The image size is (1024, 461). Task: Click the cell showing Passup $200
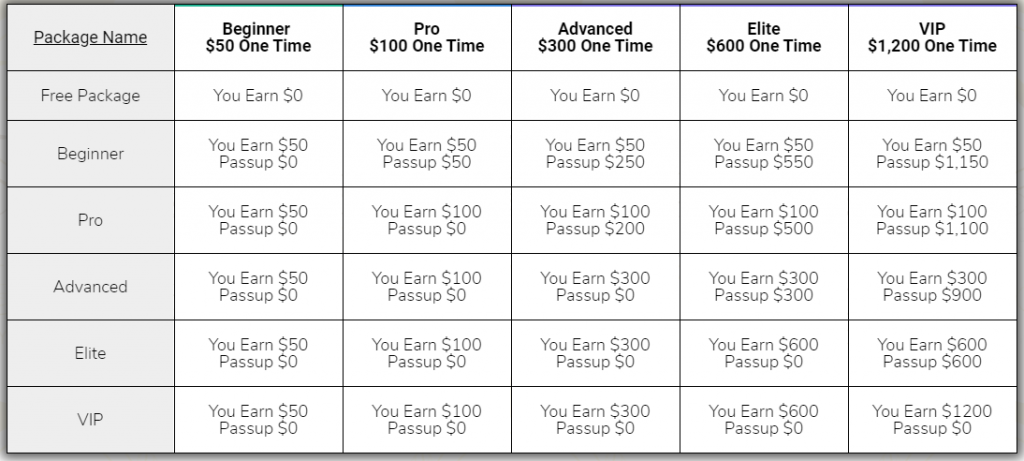(595, 229)
